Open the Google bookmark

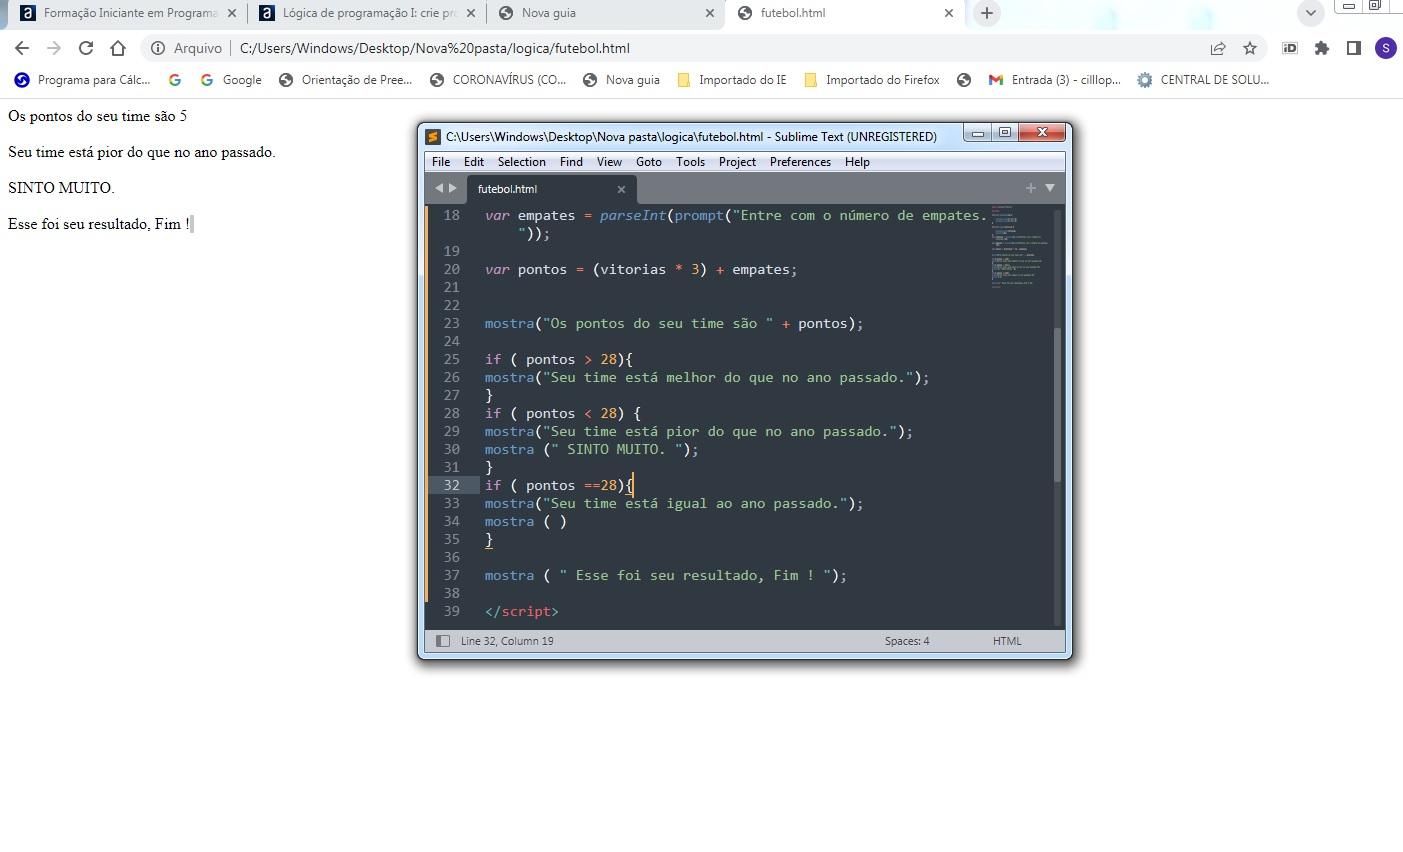point(231,80)
